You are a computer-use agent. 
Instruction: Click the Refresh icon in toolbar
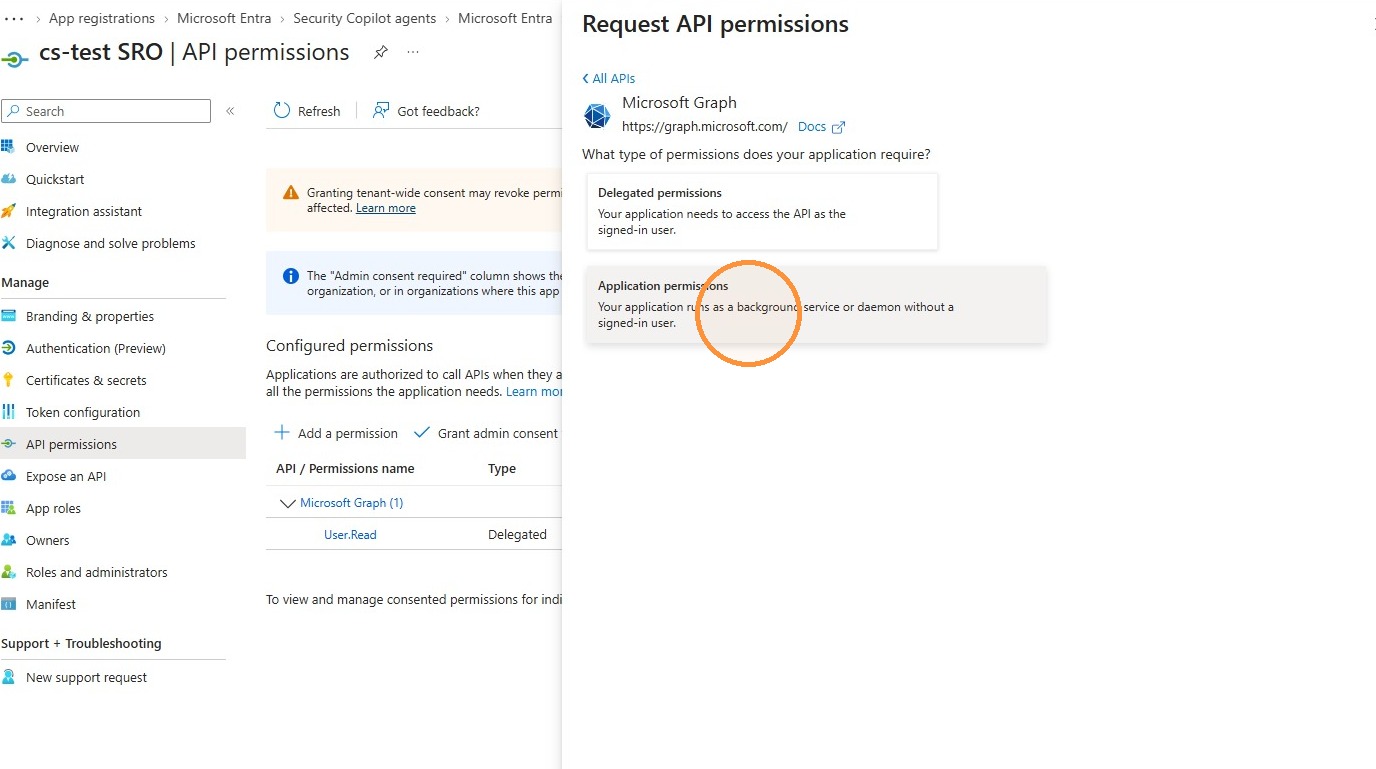(x=282, y=111)
